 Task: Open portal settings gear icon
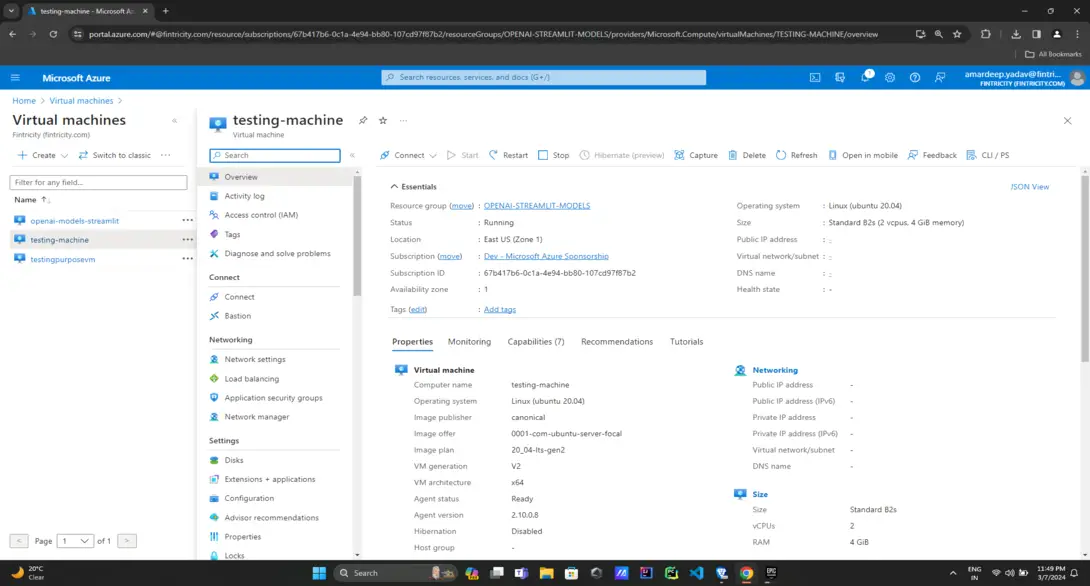pyautogui.click(x=890, y=78)
